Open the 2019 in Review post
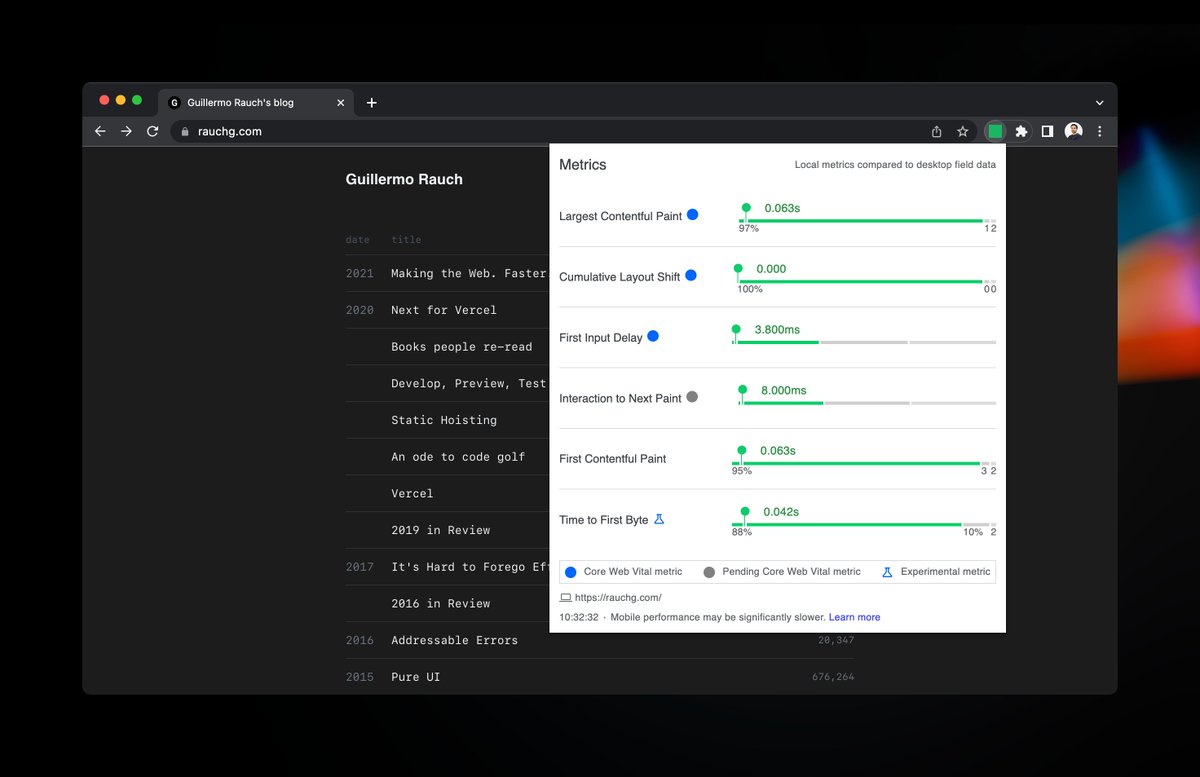Viewport: 1200px width, 777px height. pyautogui.click(x=440, y=530)
